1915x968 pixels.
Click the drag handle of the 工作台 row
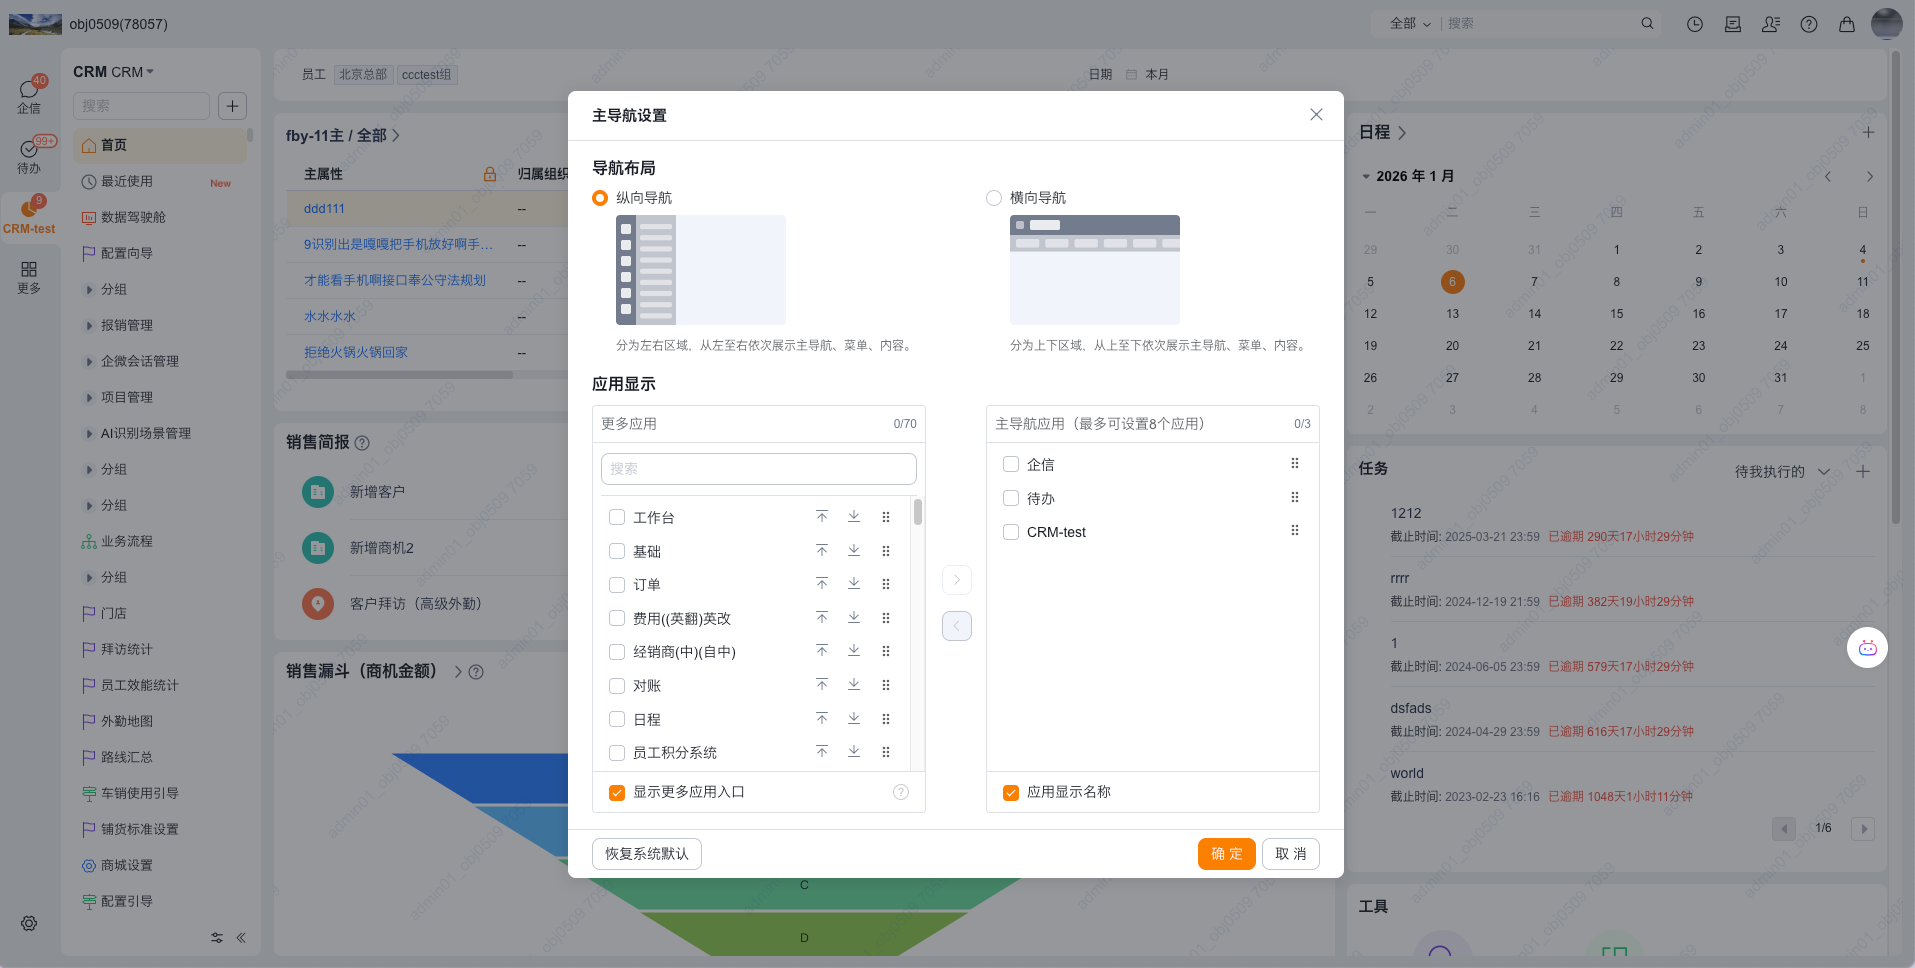[886, 517]
